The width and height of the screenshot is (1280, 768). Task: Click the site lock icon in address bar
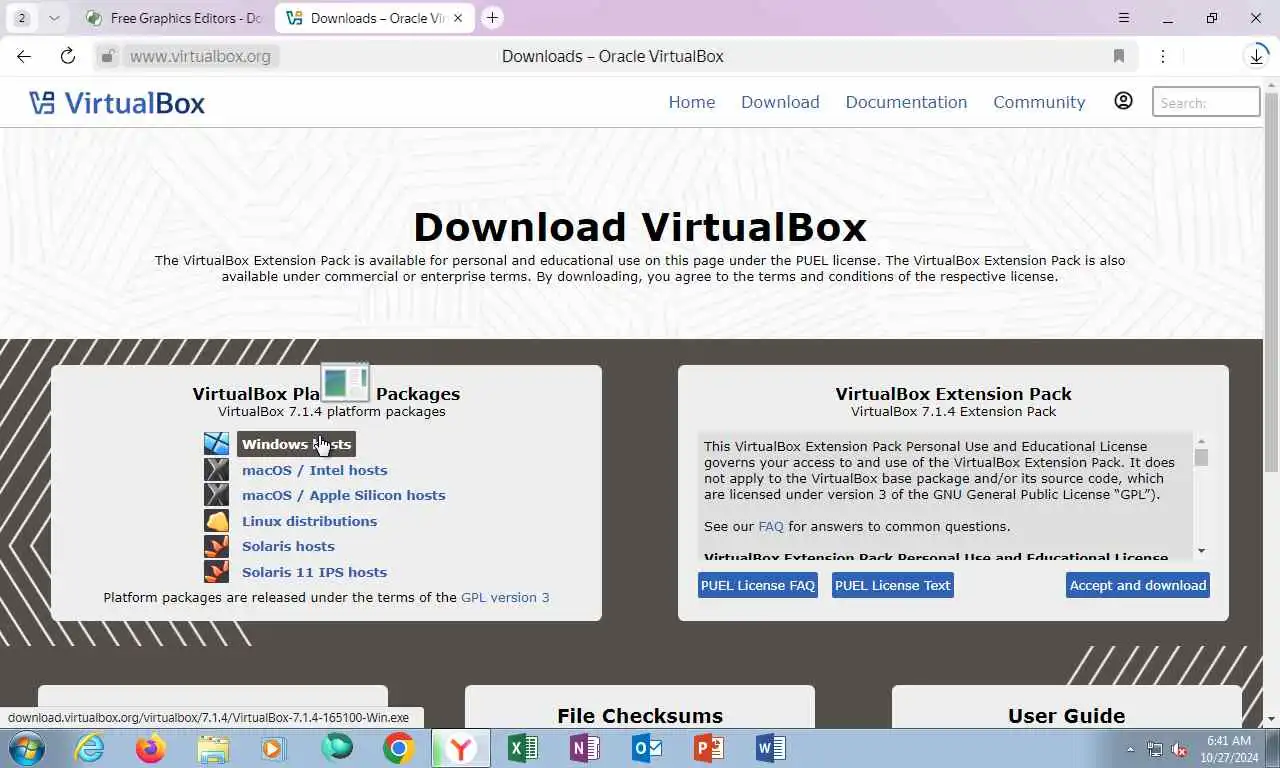pyautogui.click(x=109, y=56)
